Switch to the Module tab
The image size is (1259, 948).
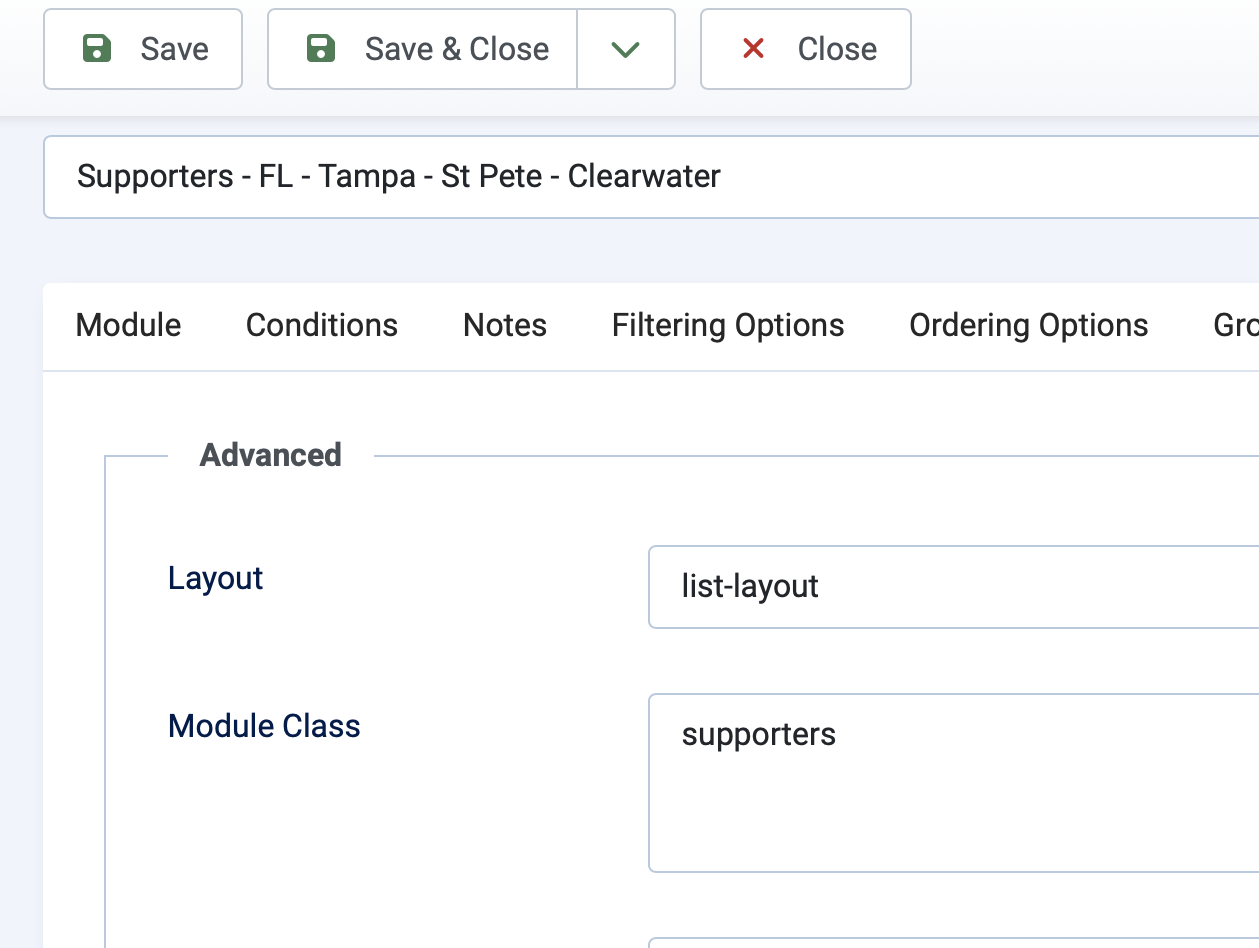tap(128, 325)
